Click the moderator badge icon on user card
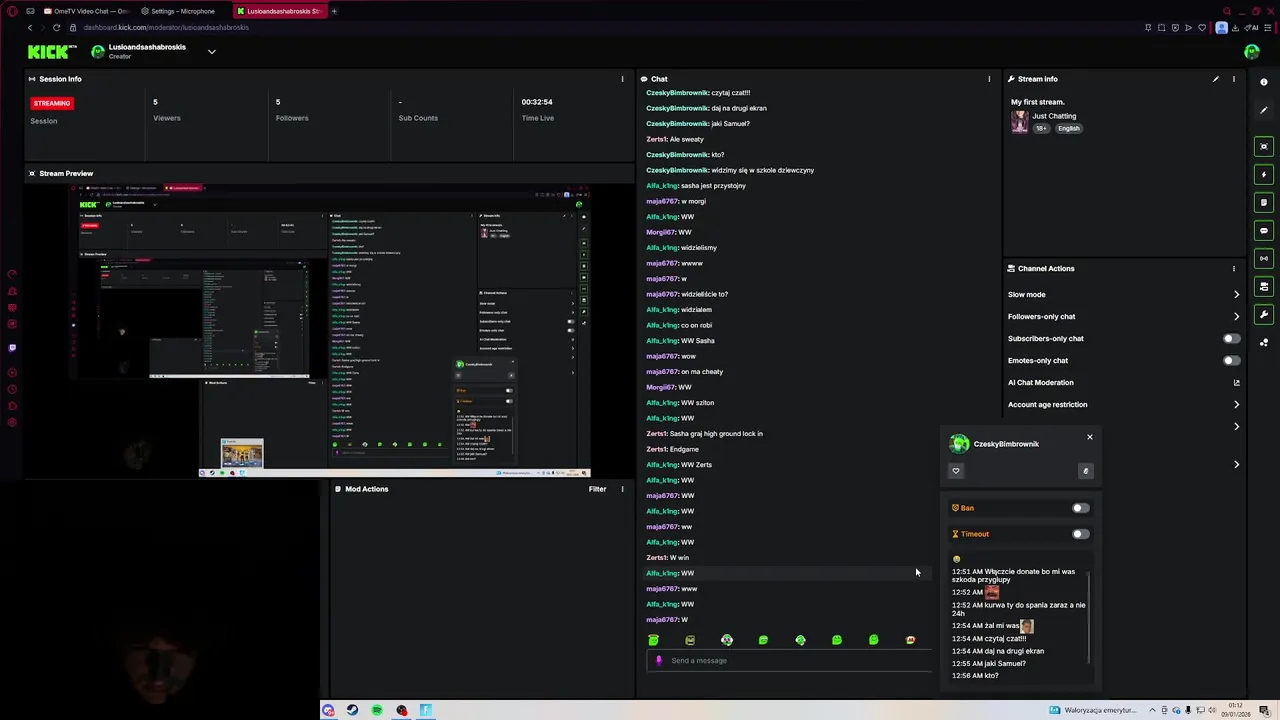 coord(1085,471)
